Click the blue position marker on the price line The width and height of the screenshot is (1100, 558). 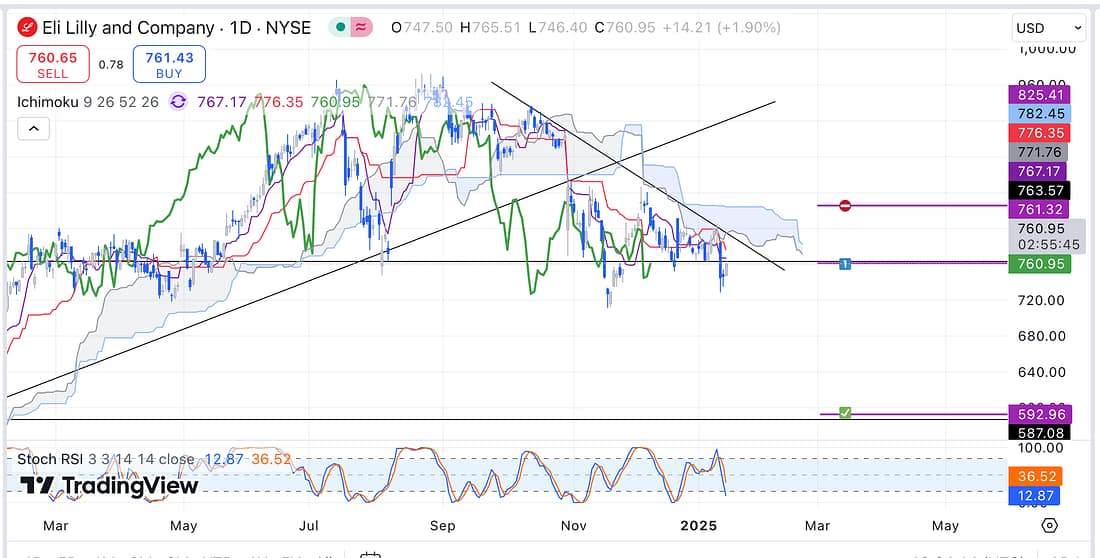coord(845,263)
